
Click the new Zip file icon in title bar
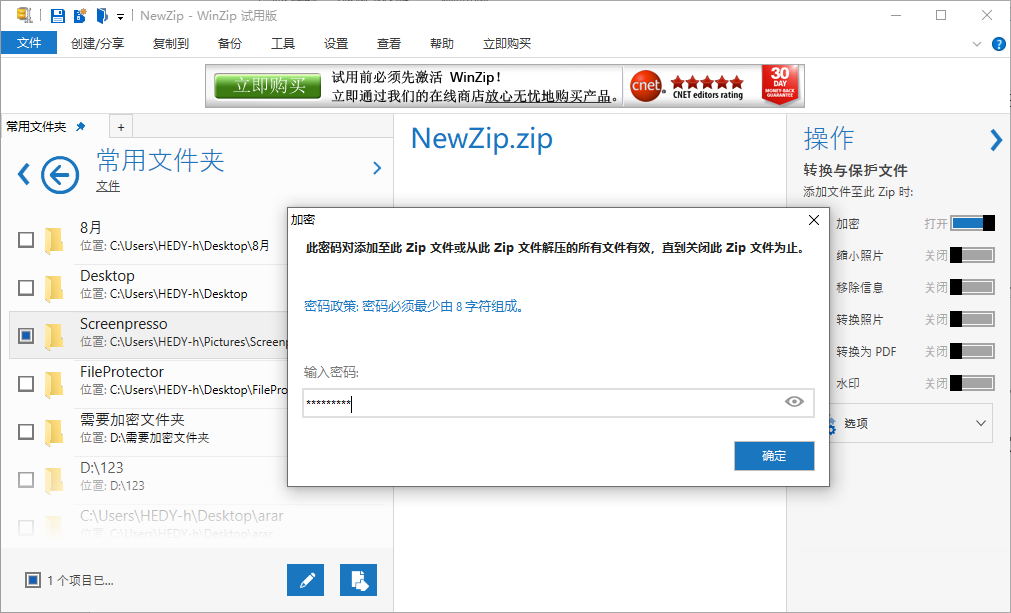click(80, 15)
